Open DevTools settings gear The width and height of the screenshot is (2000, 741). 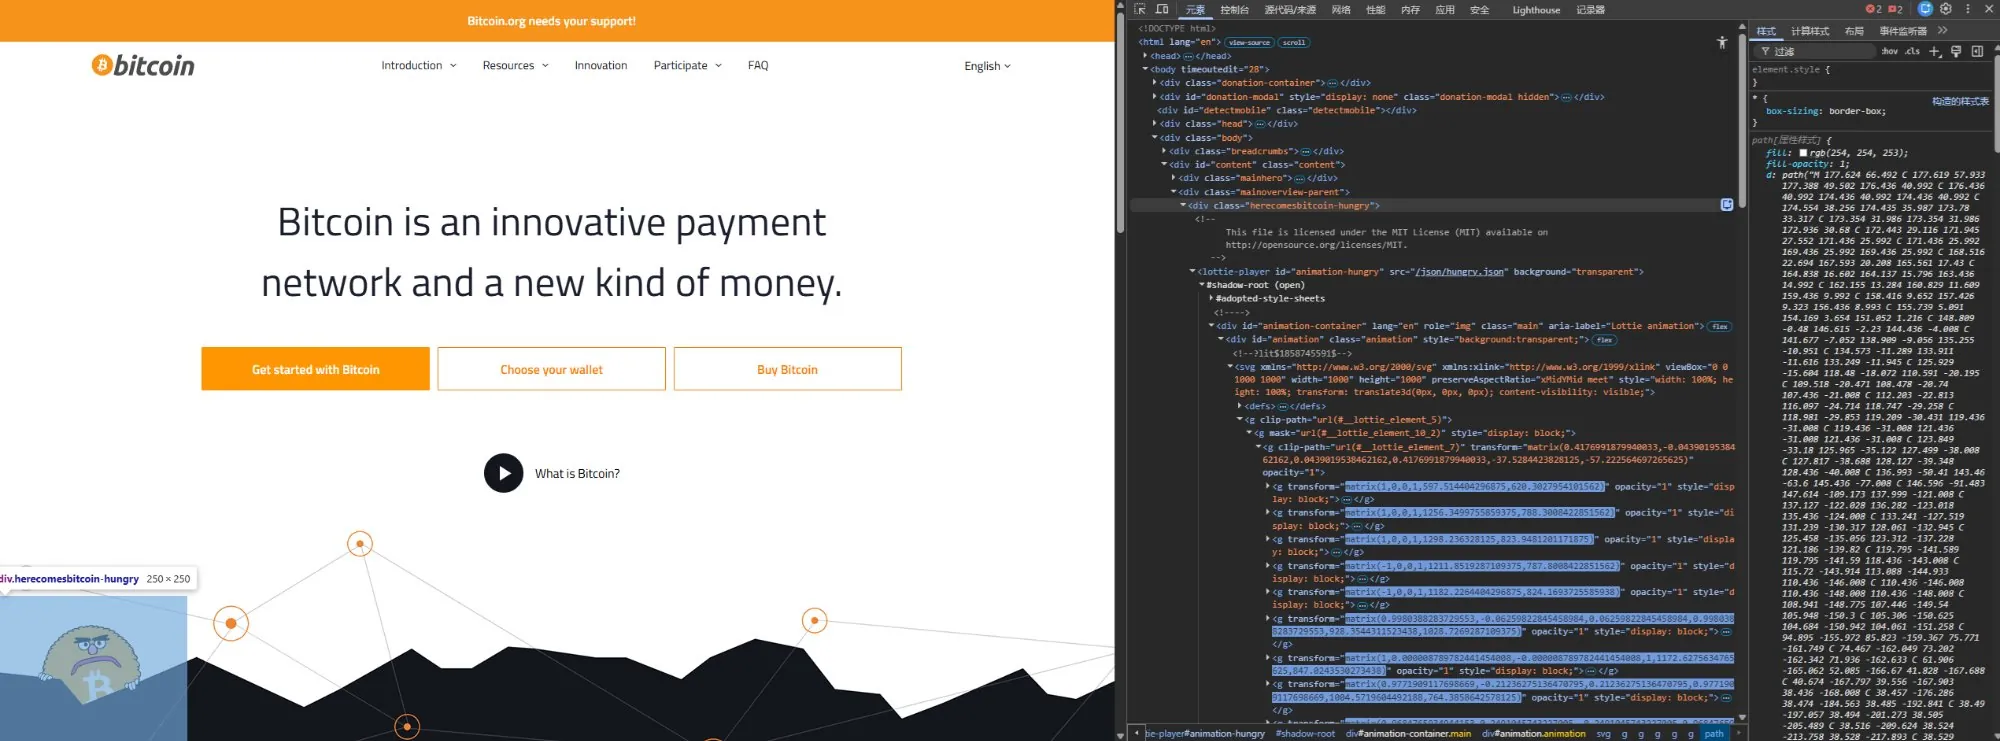[1946, 9]
